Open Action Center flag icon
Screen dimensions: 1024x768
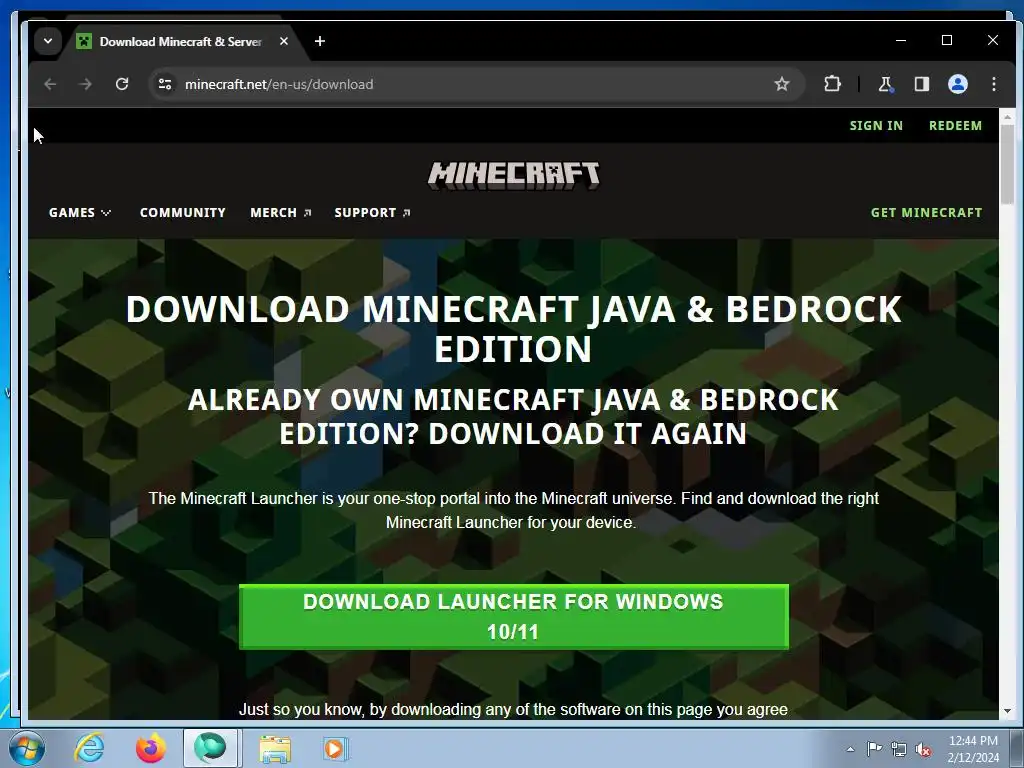pyautogui.click(x=874, y=749)
